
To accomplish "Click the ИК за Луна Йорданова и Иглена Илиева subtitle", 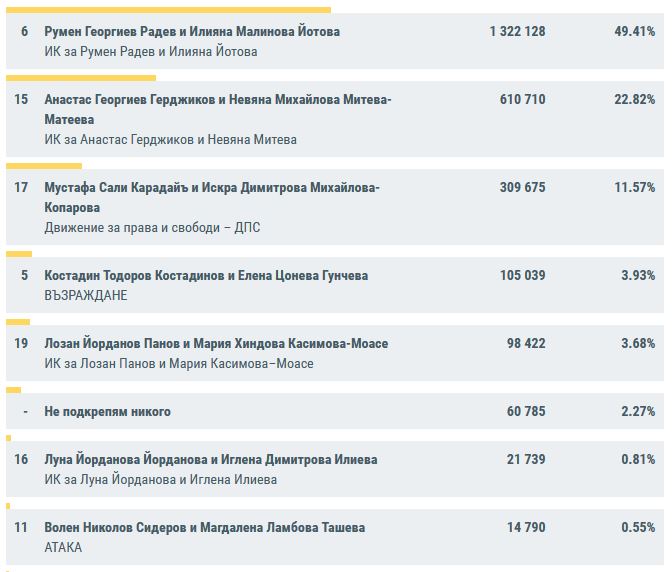I will 161,480.
